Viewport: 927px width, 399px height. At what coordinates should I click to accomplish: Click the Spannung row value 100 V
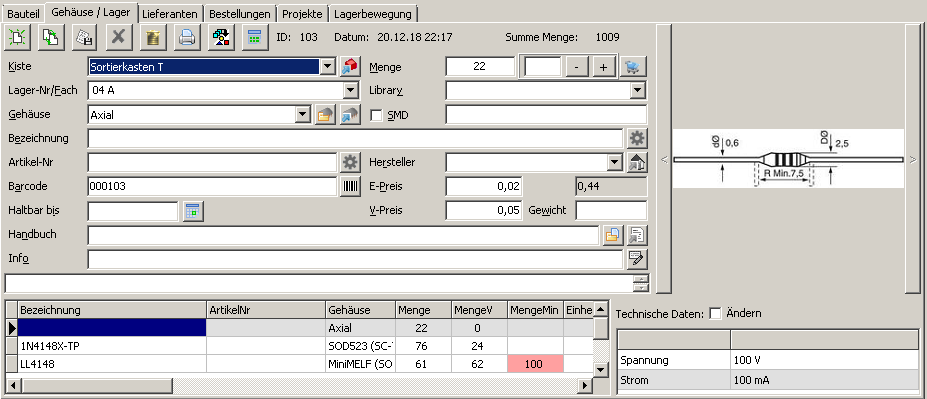(824, 360)
